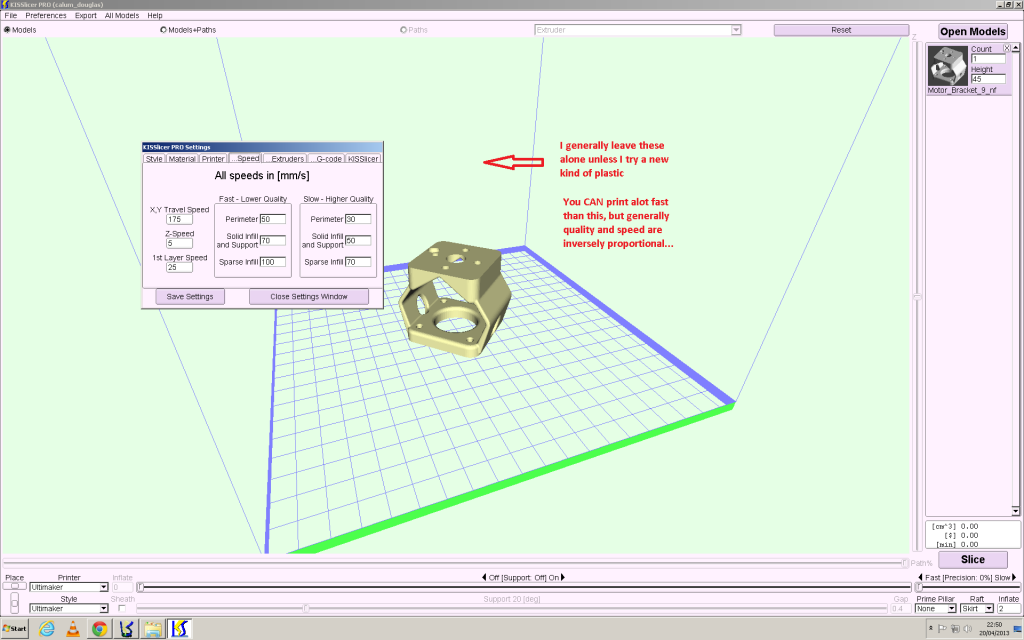Open the All Models menu
1024x640 pixels.
[121, 15]
